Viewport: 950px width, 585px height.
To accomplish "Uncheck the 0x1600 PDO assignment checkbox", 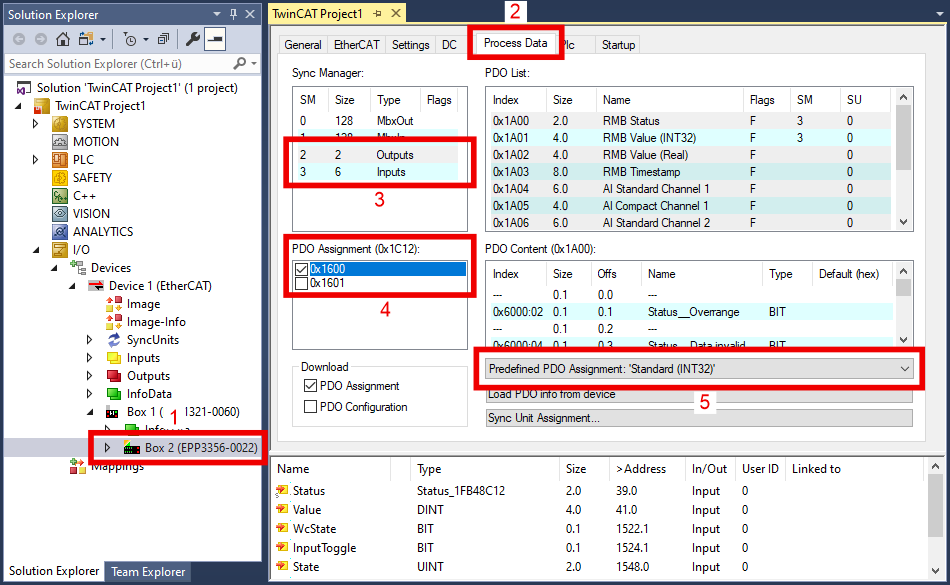I will [301, 269].
